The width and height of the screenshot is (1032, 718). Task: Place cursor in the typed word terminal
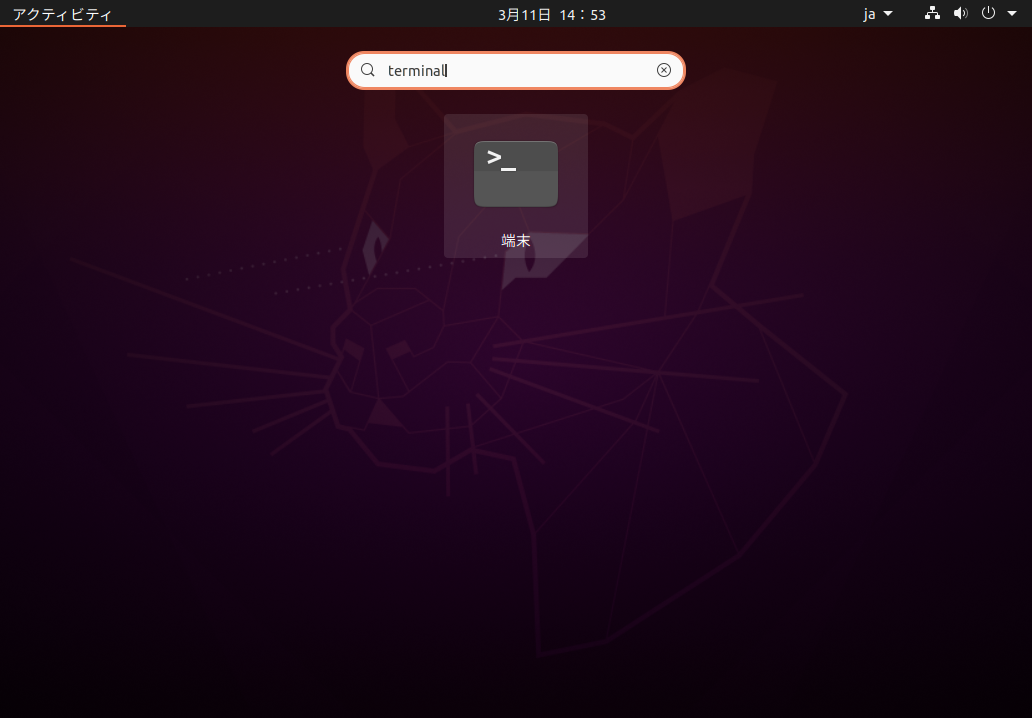pyautogui.click(x=416, y=70)
